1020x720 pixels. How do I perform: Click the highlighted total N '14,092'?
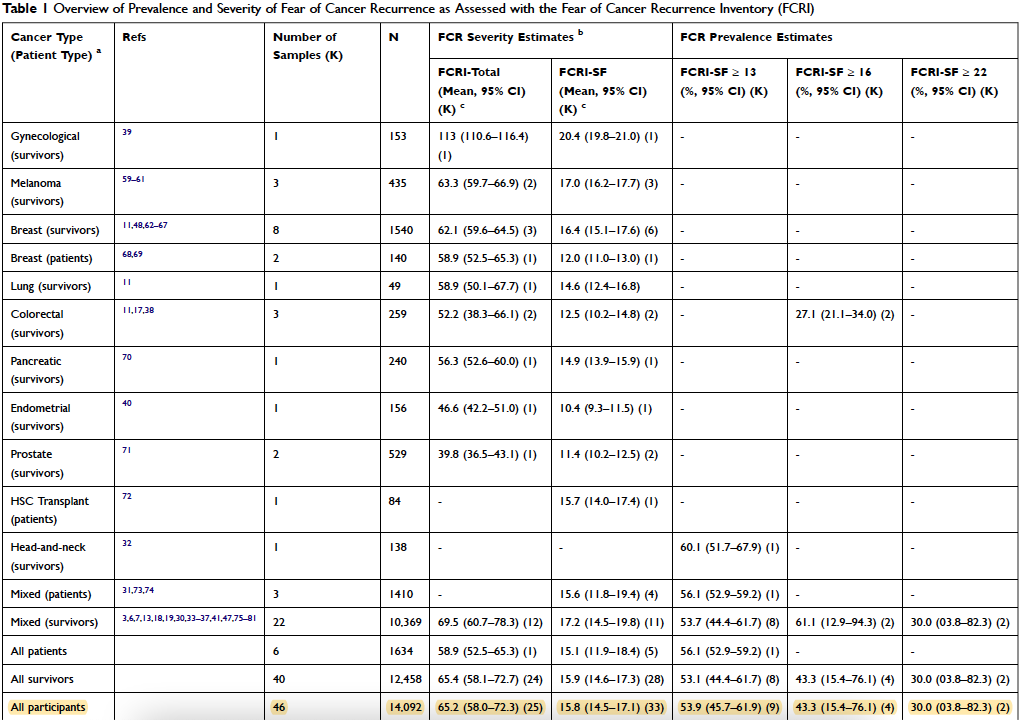pos(403,707)
